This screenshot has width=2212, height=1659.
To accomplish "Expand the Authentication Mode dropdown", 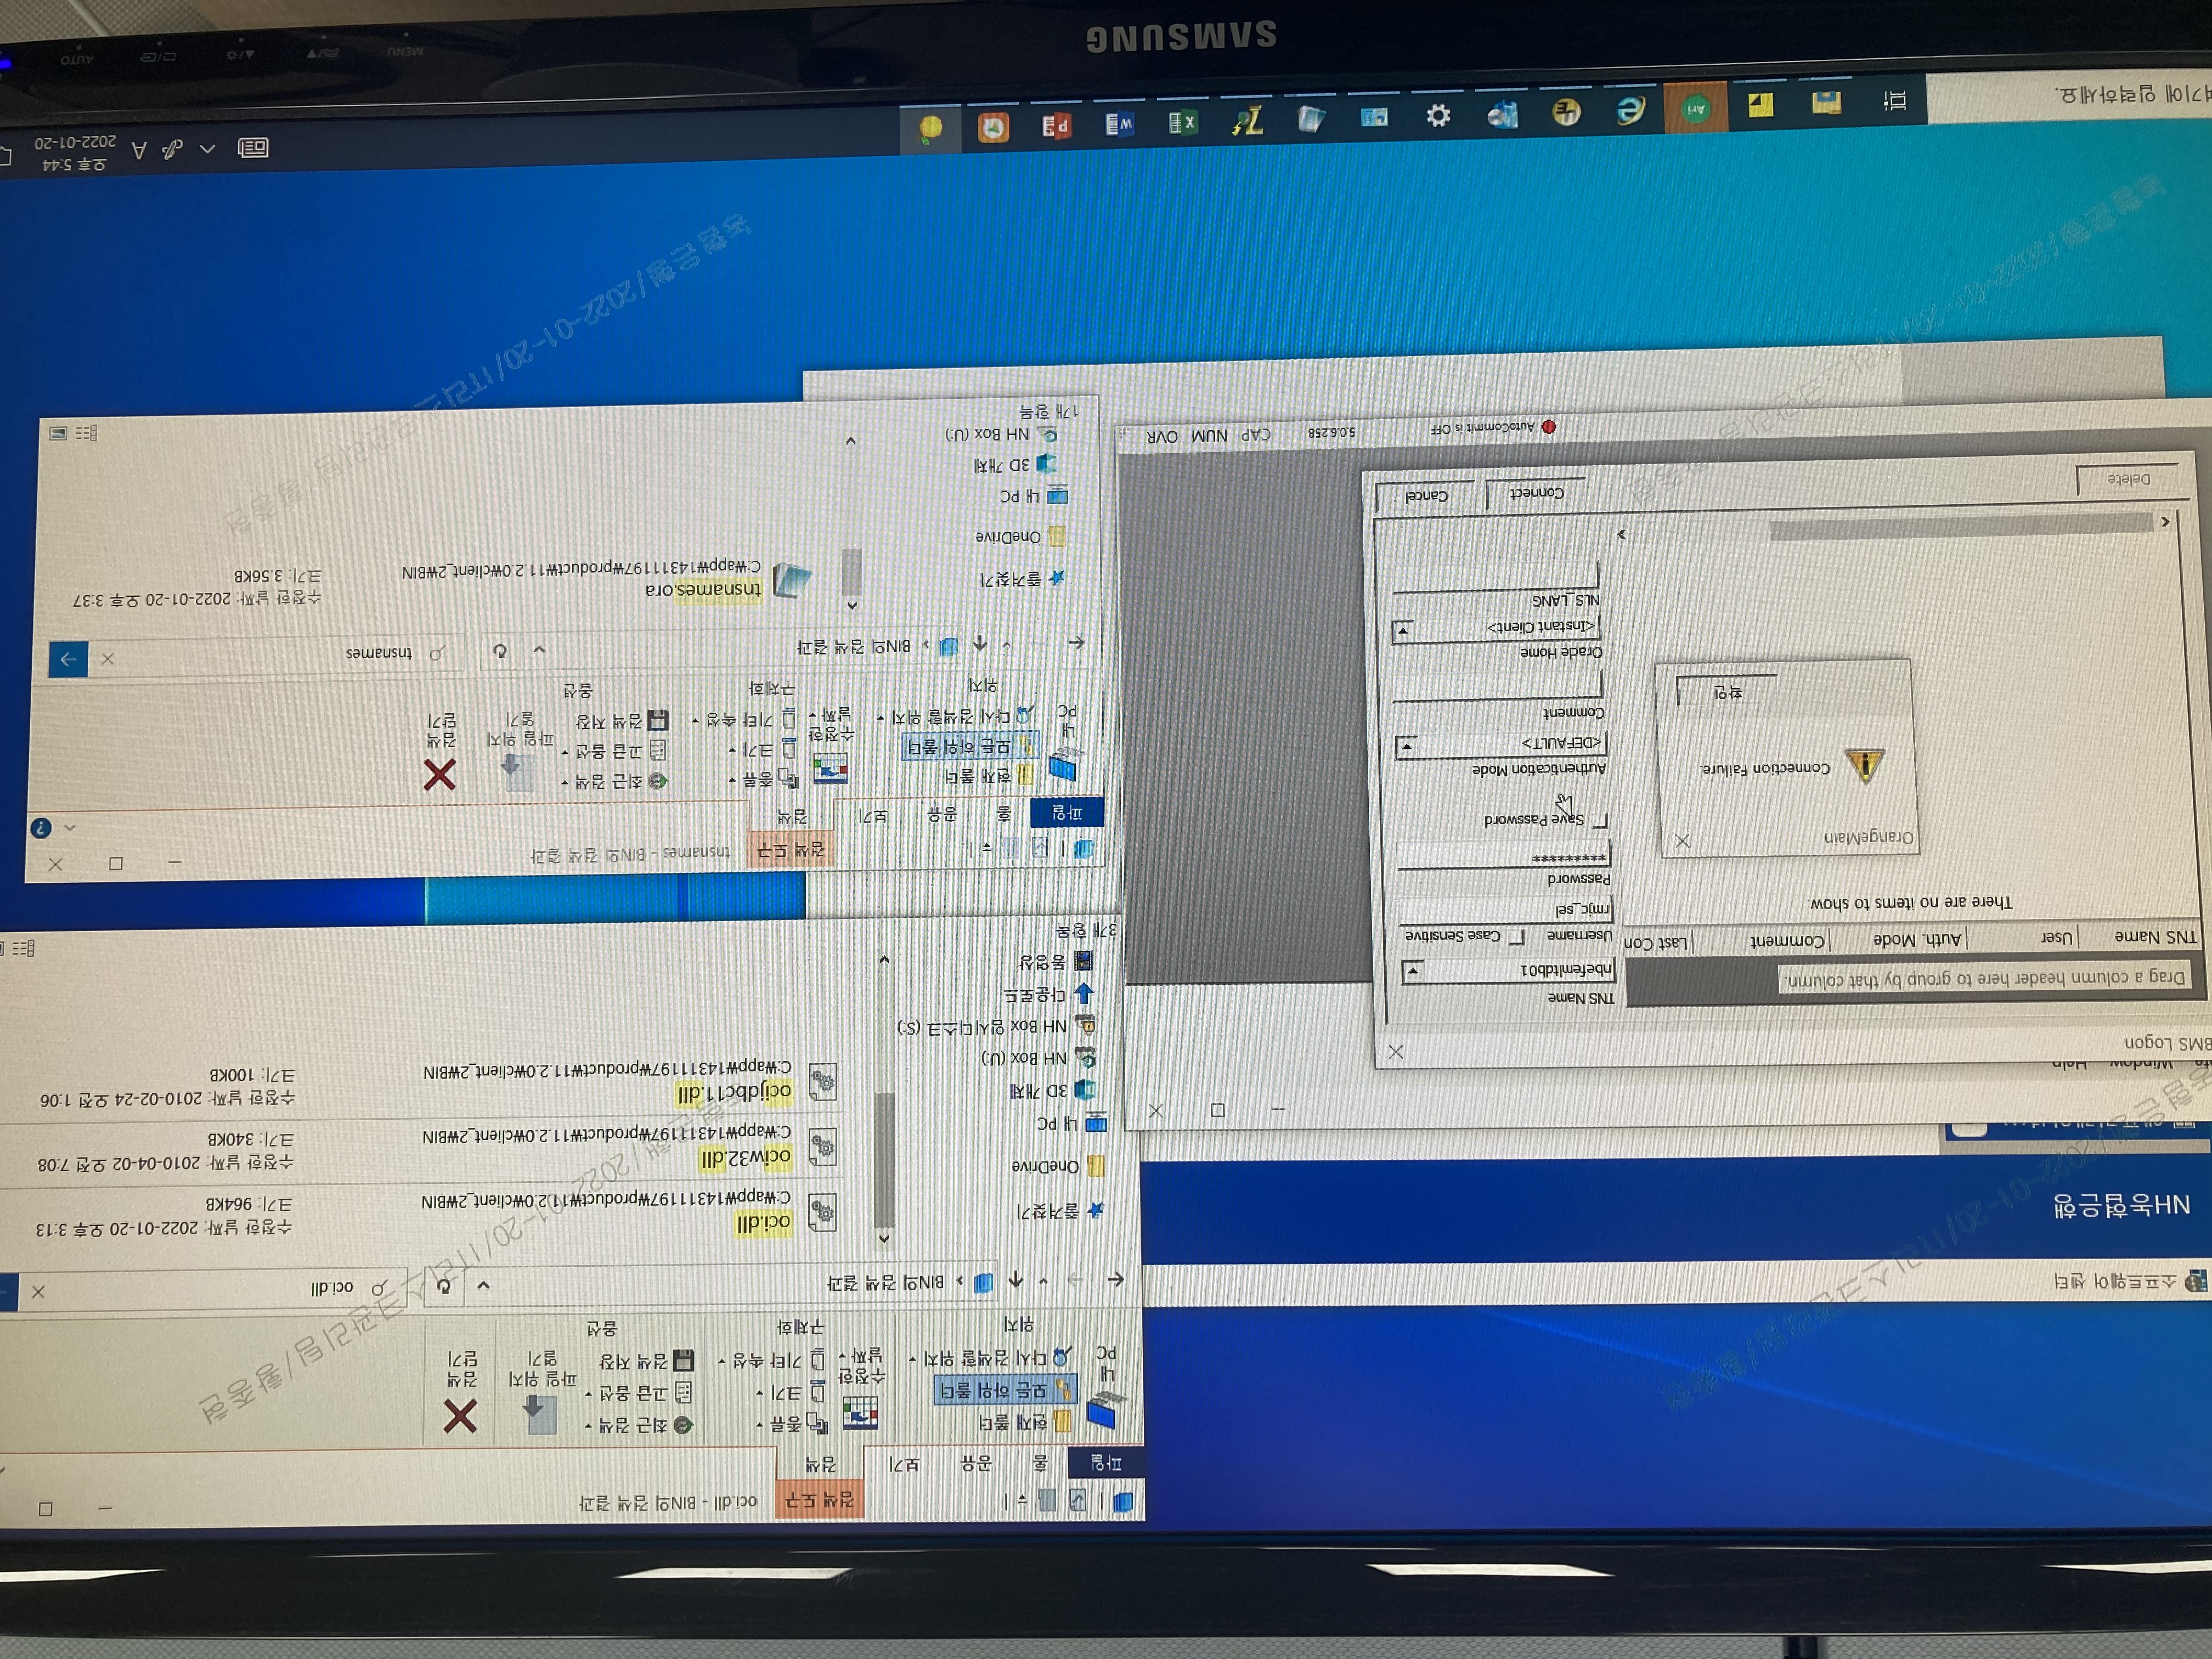I will click(1406, 746).
